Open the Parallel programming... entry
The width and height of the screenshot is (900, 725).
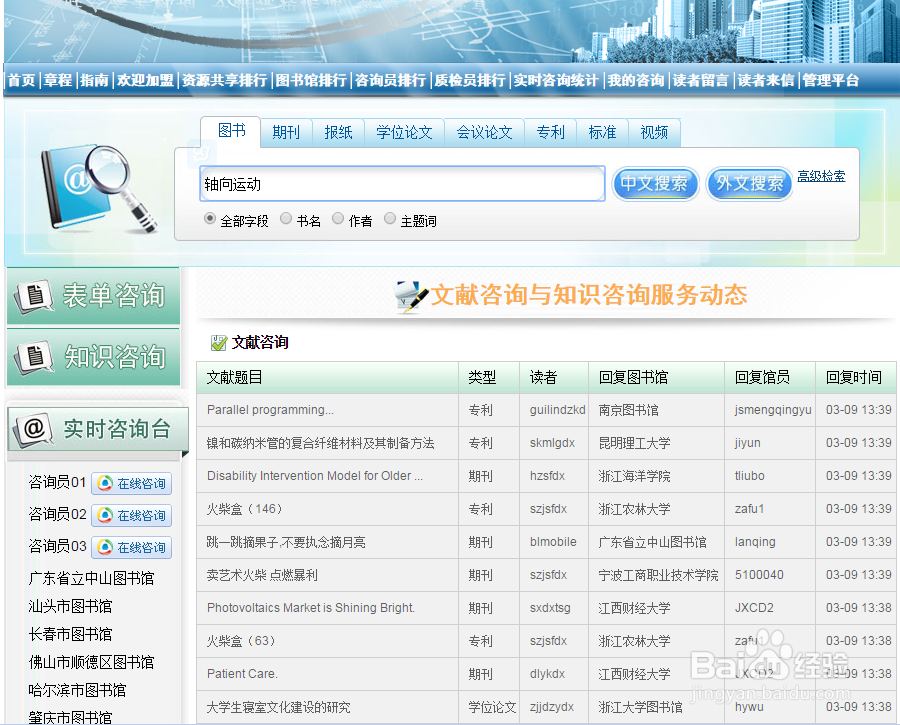click(270, 410)
